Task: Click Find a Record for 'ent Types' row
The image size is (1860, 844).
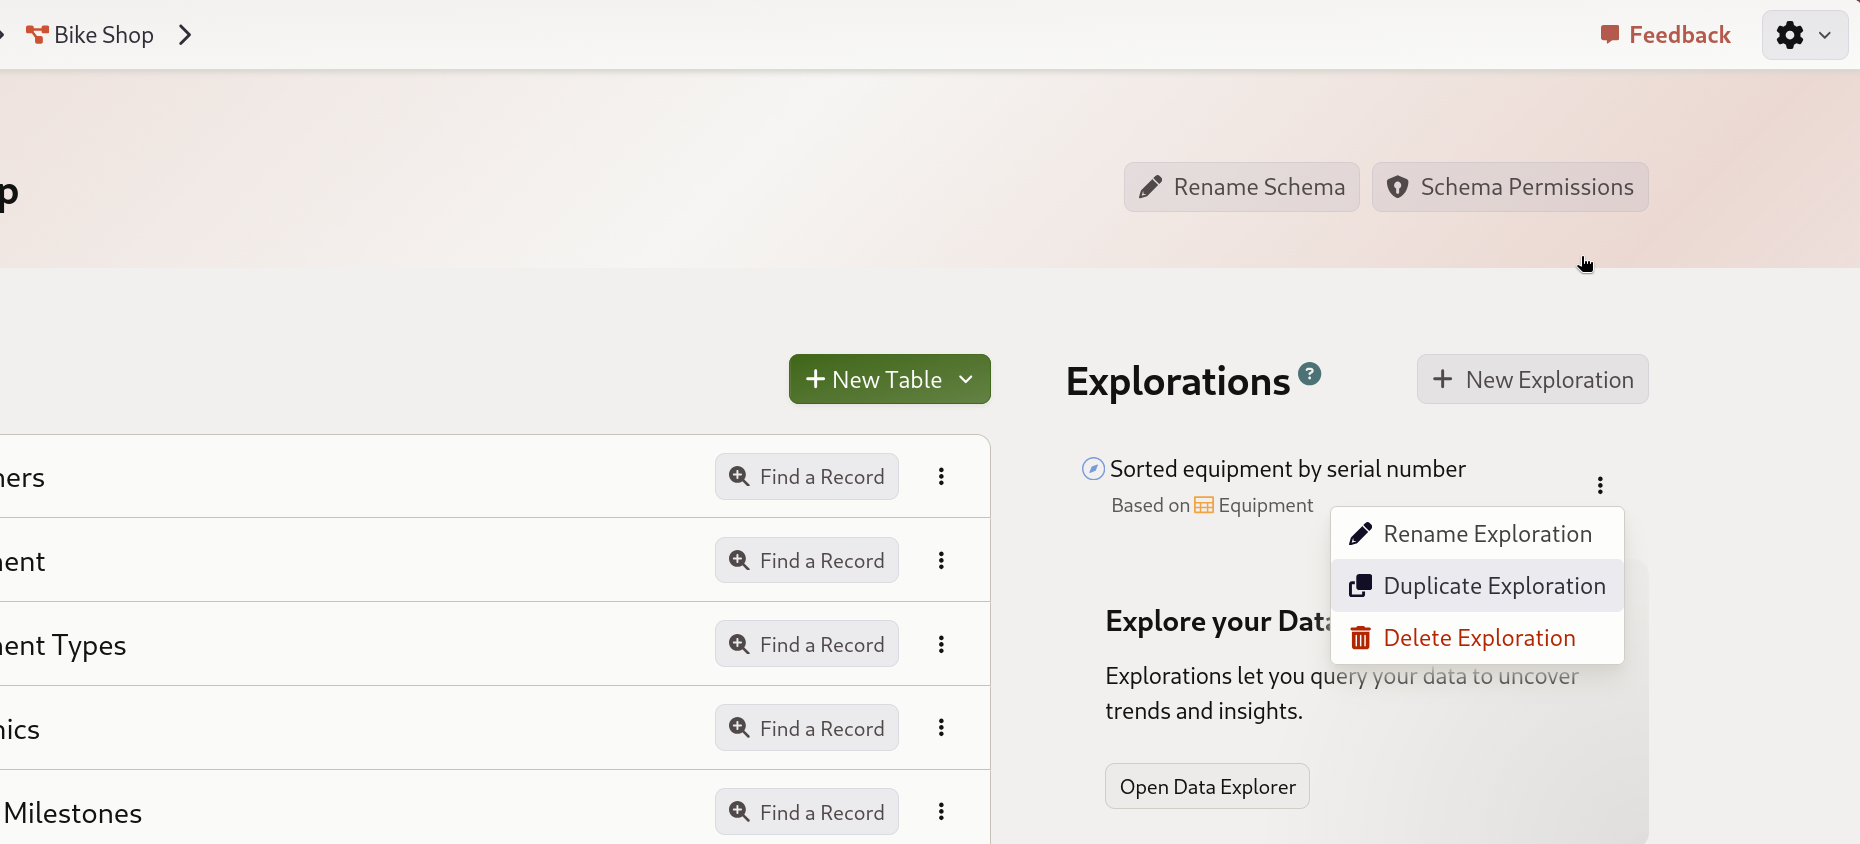Action: (807, 645)
